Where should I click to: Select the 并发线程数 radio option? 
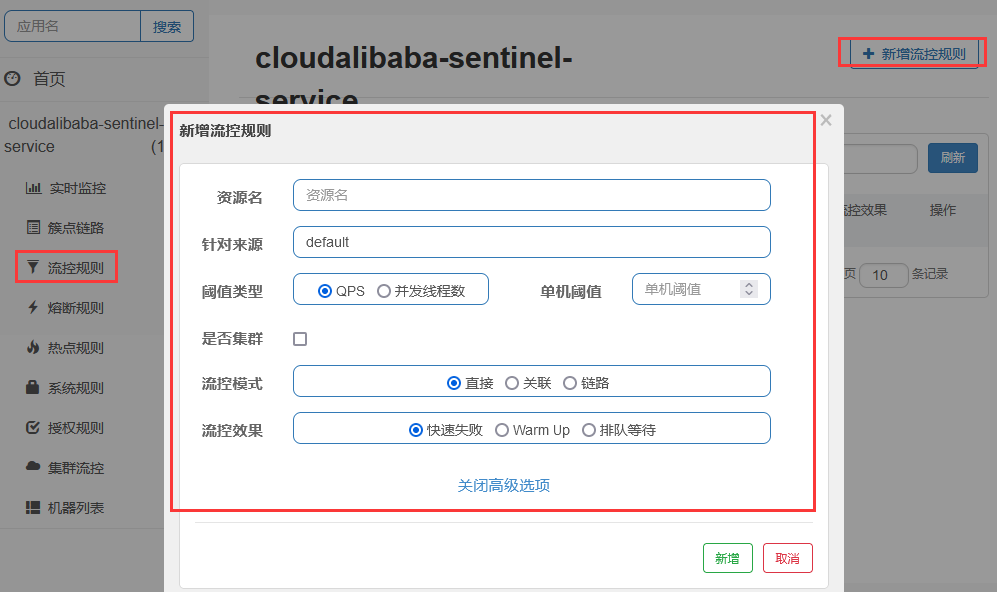(x=383, y=291)
